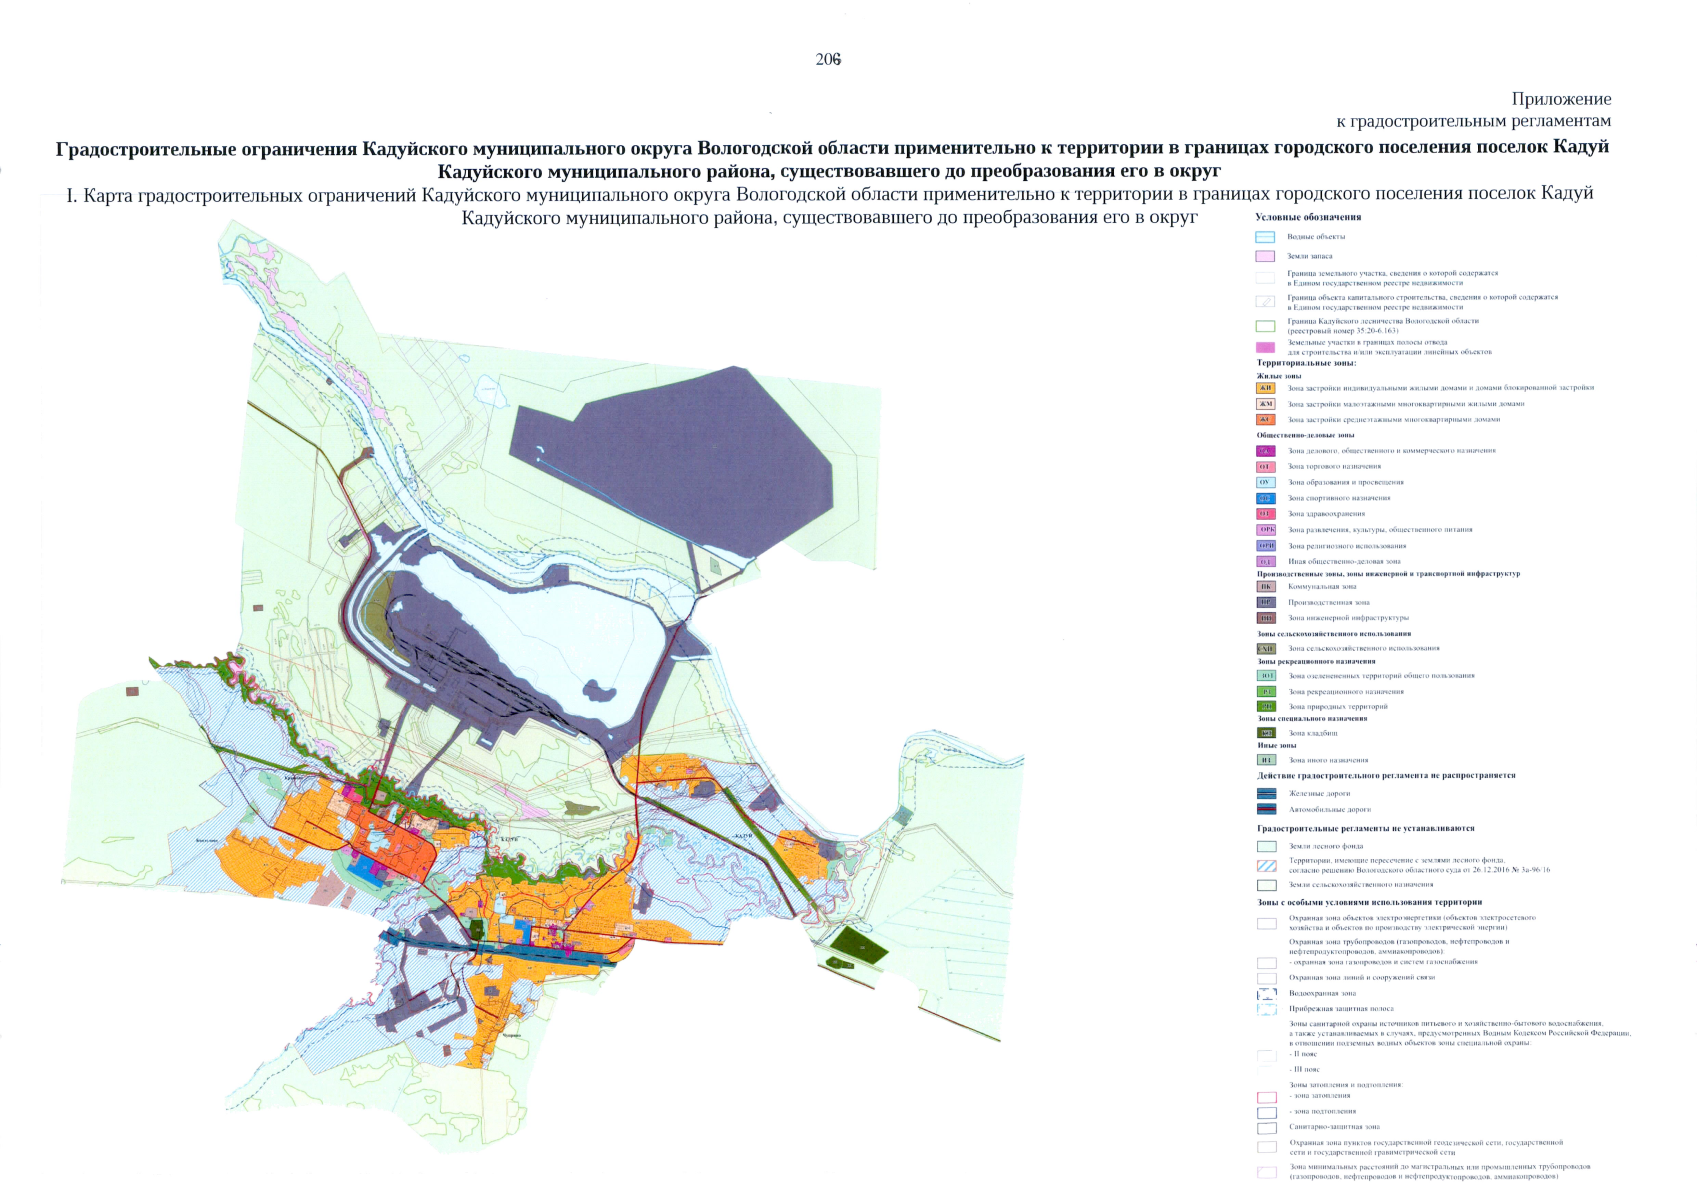The height and width of the screenshot is (1200, 1697).
Task: Click the page number 206
Action: [x=828, y=60]
